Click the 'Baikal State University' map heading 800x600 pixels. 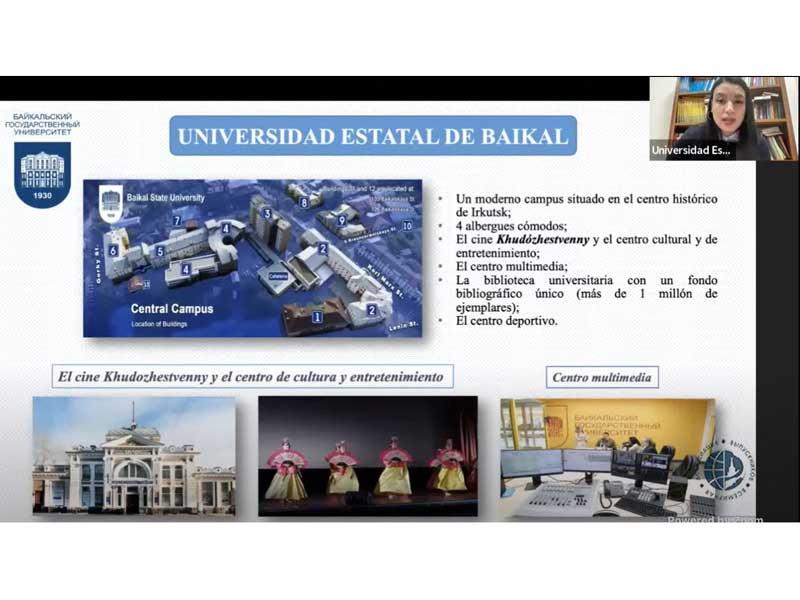[165, 197]
